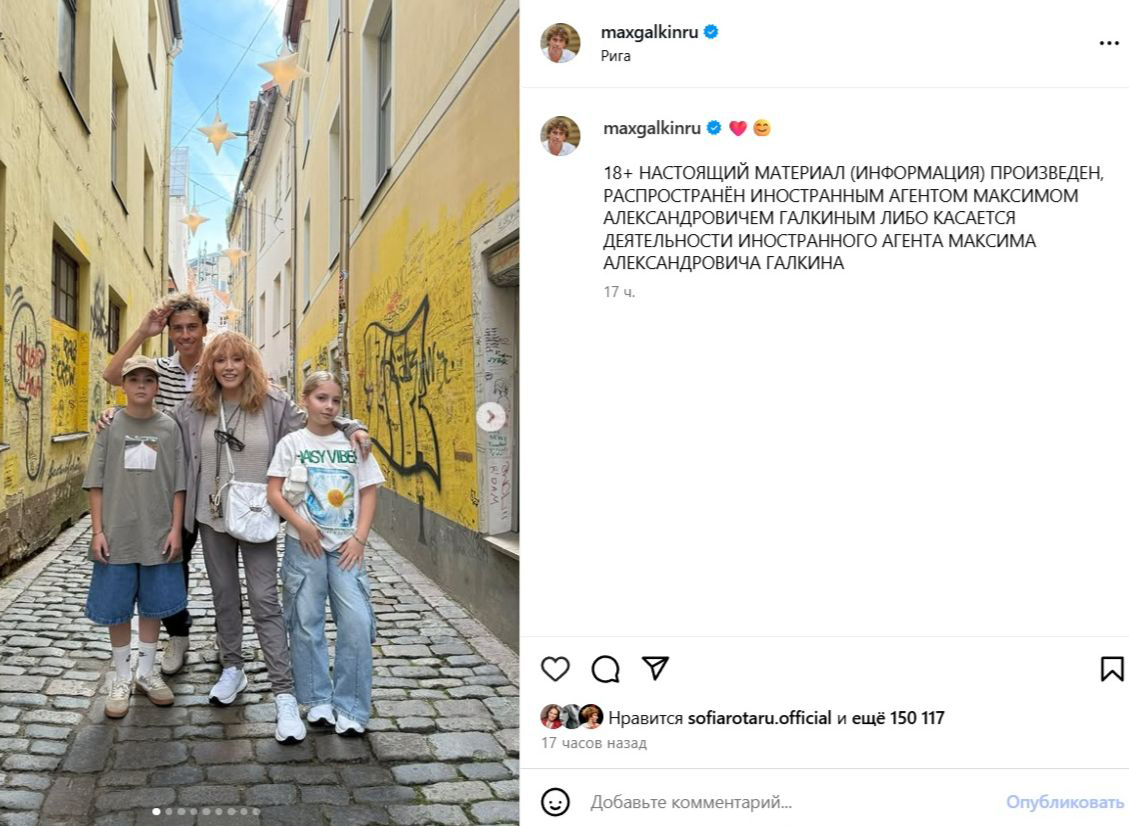Viewport: 1129px width, 826px height.
Task: Click the maxgalkinru header profile avatar
Action: (x=560, y=43)
